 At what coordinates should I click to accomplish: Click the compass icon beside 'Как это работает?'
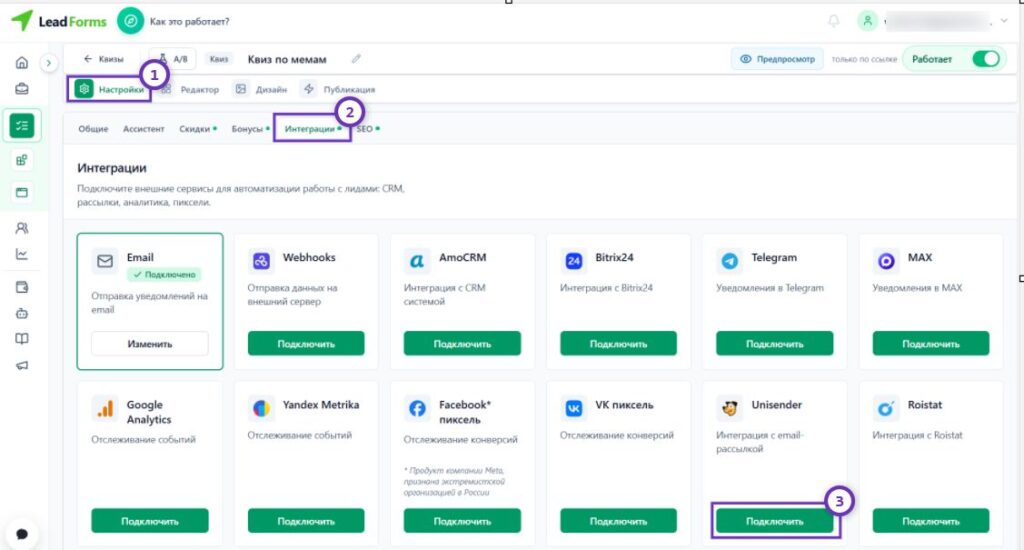(x=131, y=21)
